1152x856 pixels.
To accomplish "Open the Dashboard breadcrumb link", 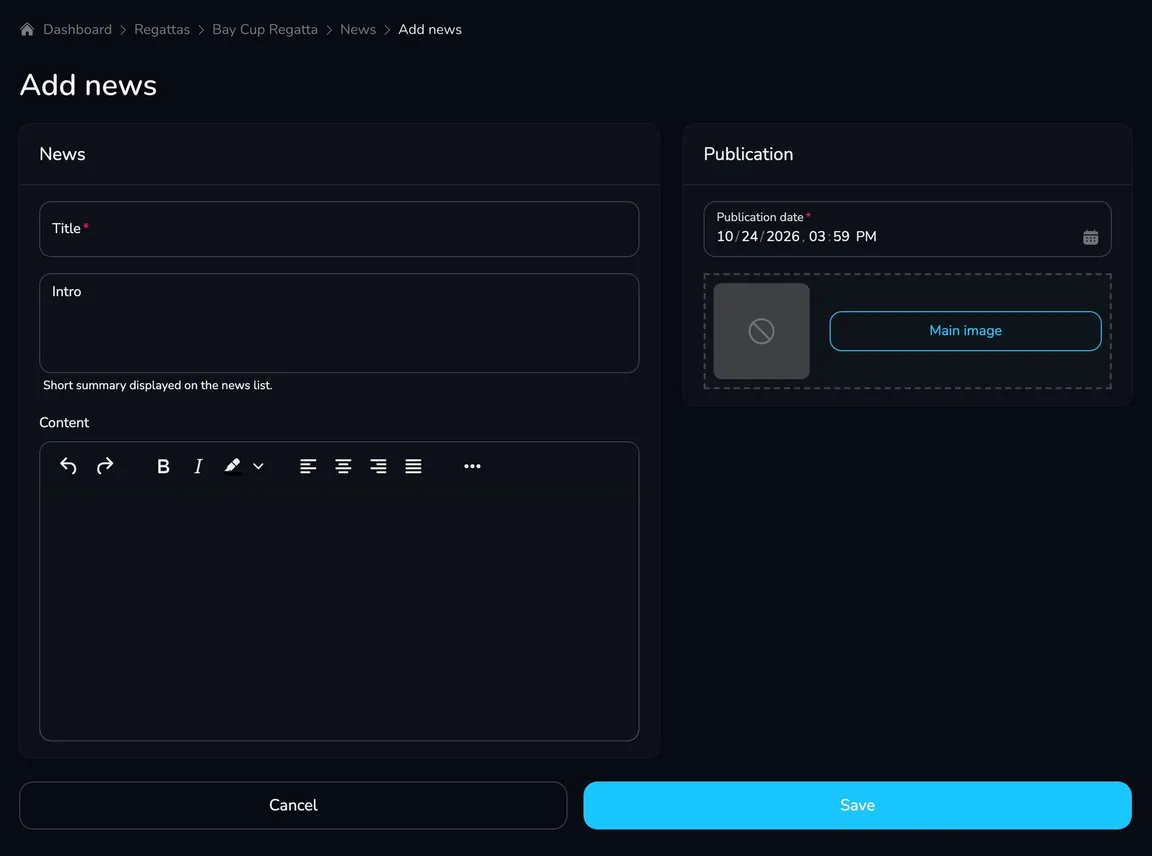I will click(77, 29).
